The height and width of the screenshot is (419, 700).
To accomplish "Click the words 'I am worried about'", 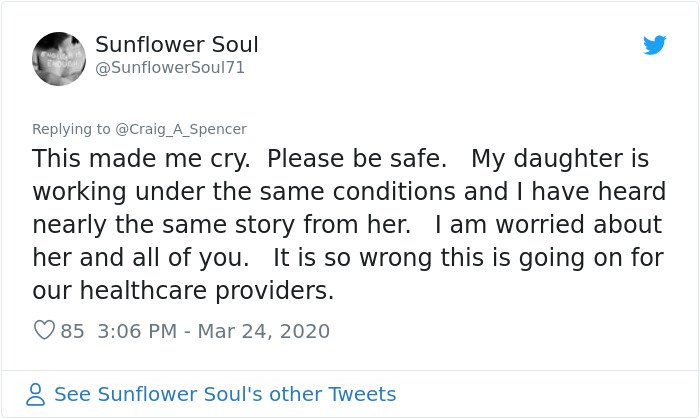I will tap(548, 224).
